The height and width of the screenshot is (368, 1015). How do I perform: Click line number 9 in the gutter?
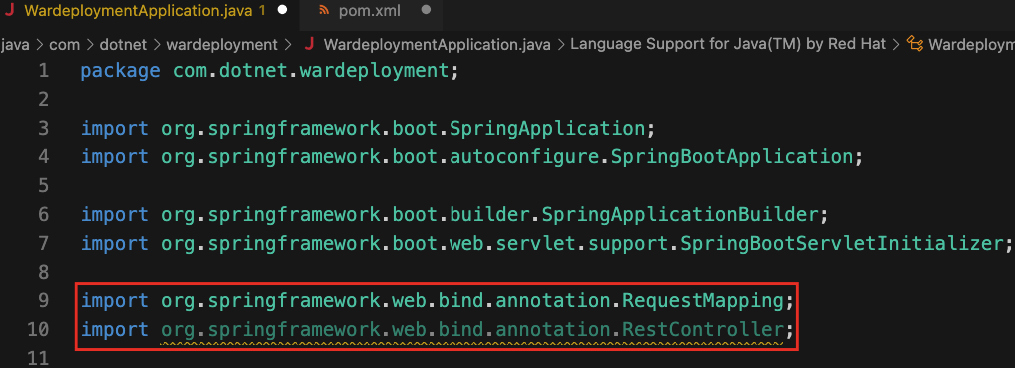pyautogui.click(x=43, y=301)
